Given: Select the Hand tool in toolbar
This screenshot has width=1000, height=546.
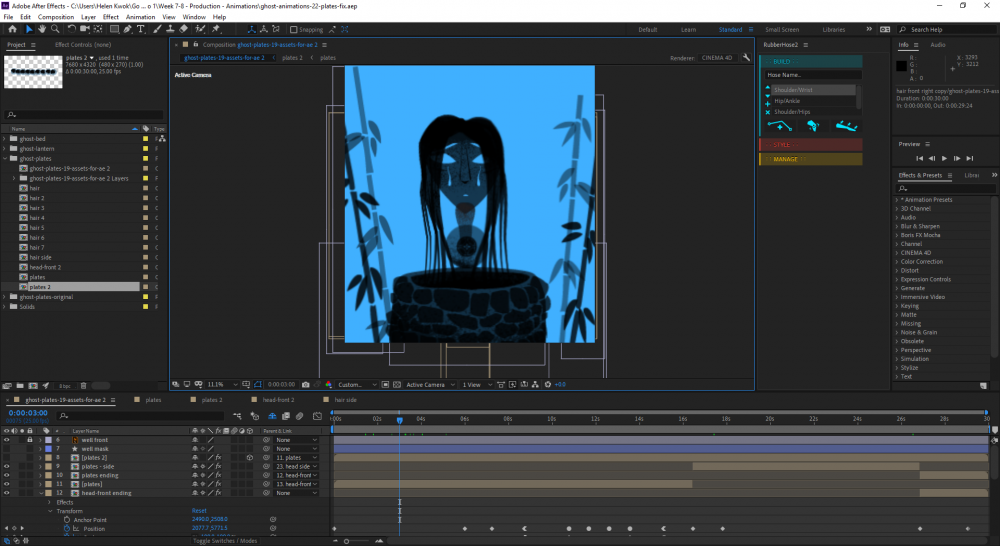Looking at the screenshot, I should [42, 29].
